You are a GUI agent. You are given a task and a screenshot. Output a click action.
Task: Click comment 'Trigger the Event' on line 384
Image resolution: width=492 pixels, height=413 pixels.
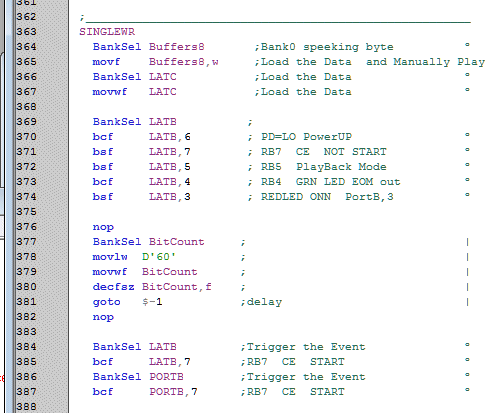pos(306,347)
